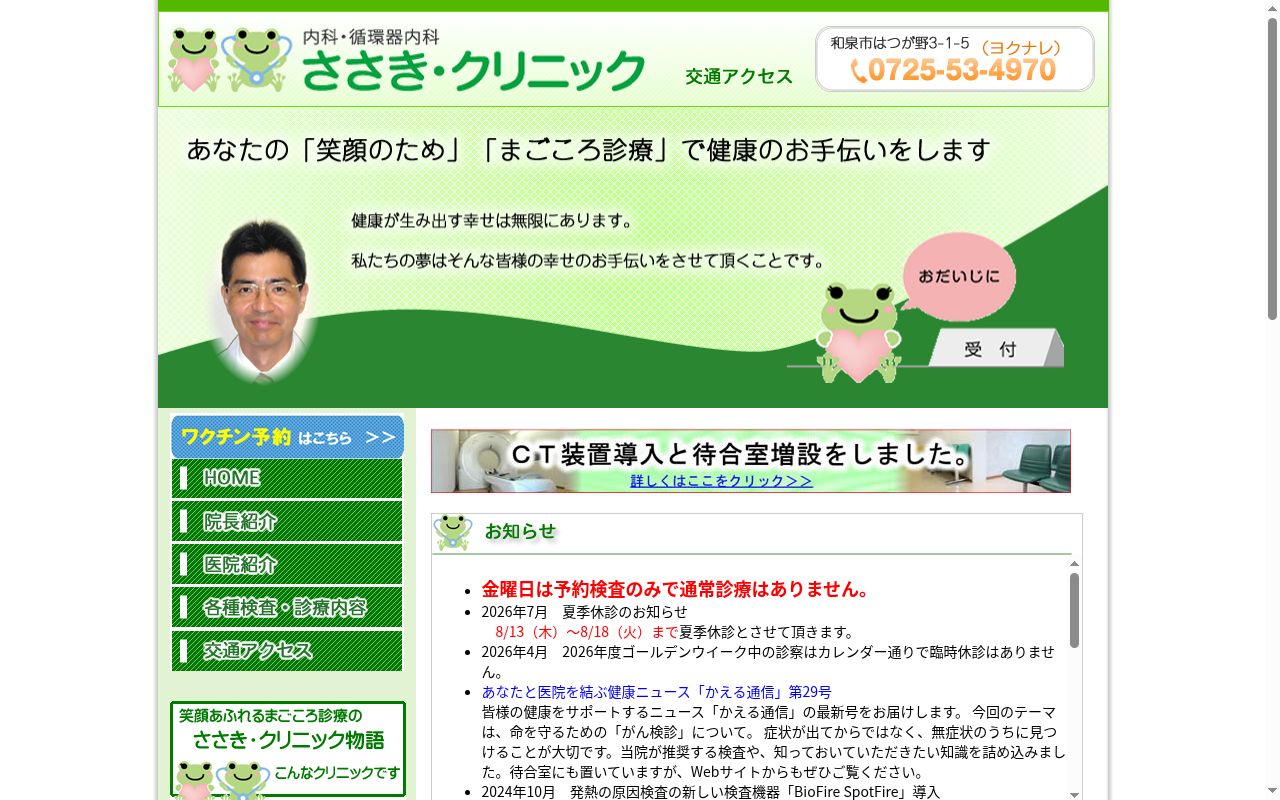Go to the HOME menu item
This screenshot has width=1280, height=800.
point(287,478)
